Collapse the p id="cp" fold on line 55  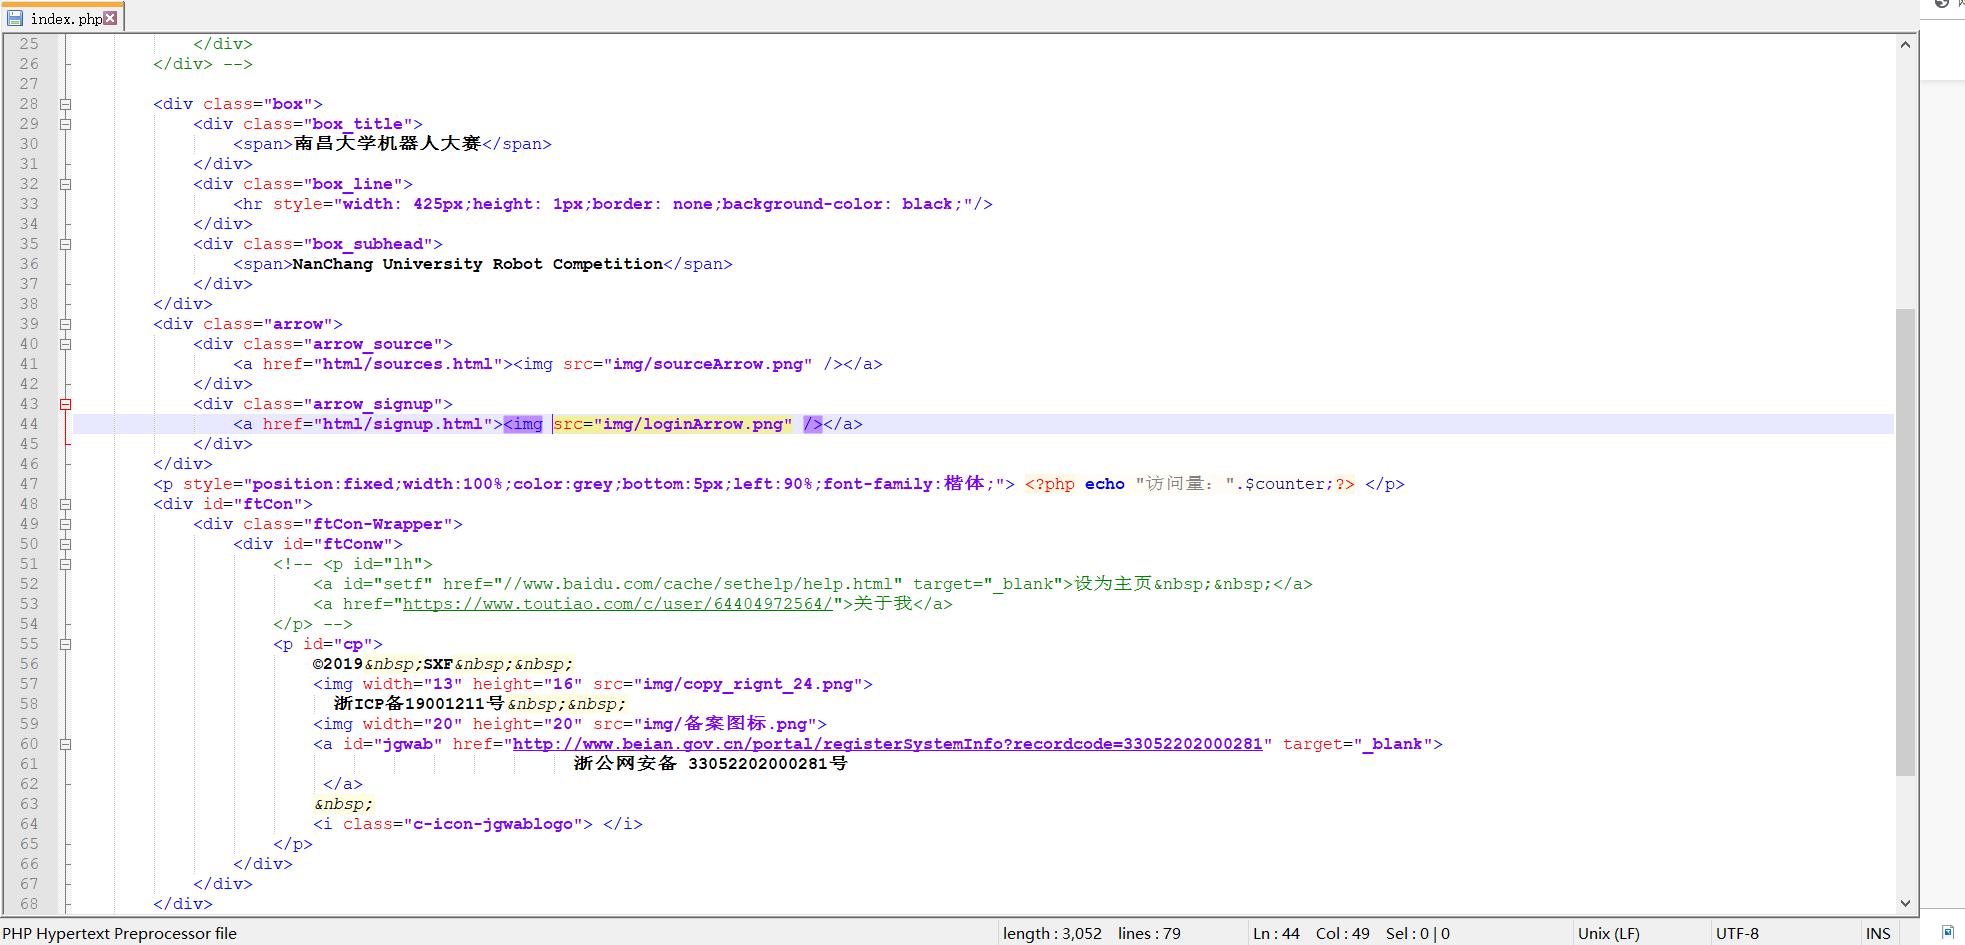(65, 644)
